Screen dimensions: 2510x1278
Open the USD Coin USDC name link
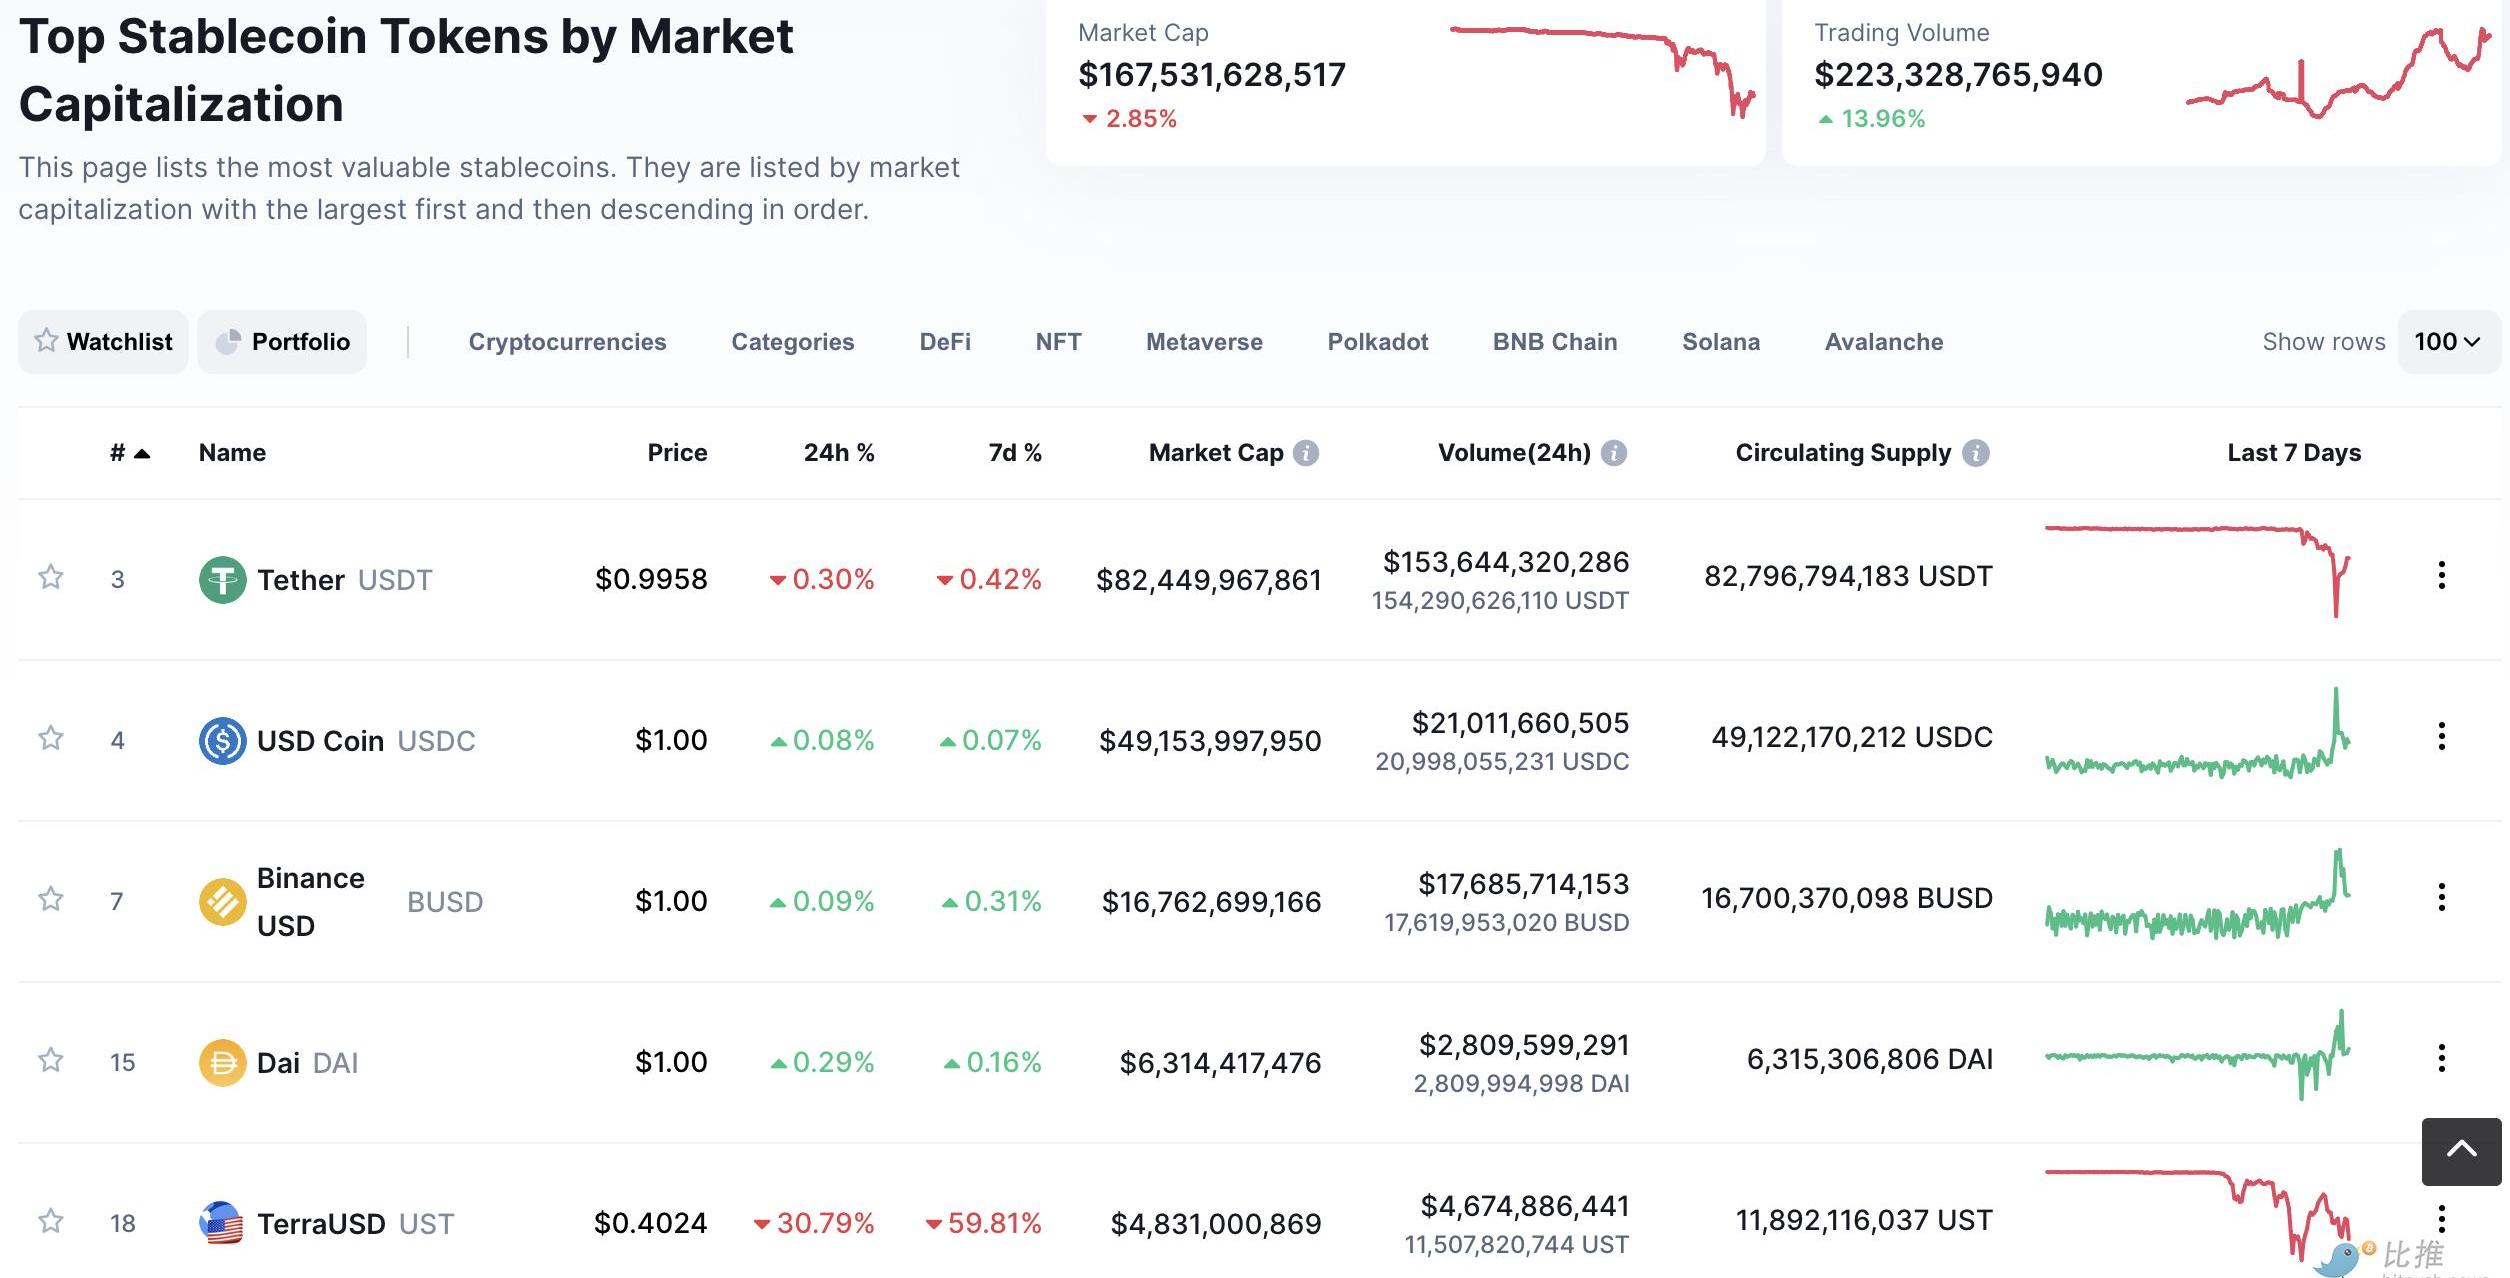point(366,741)
